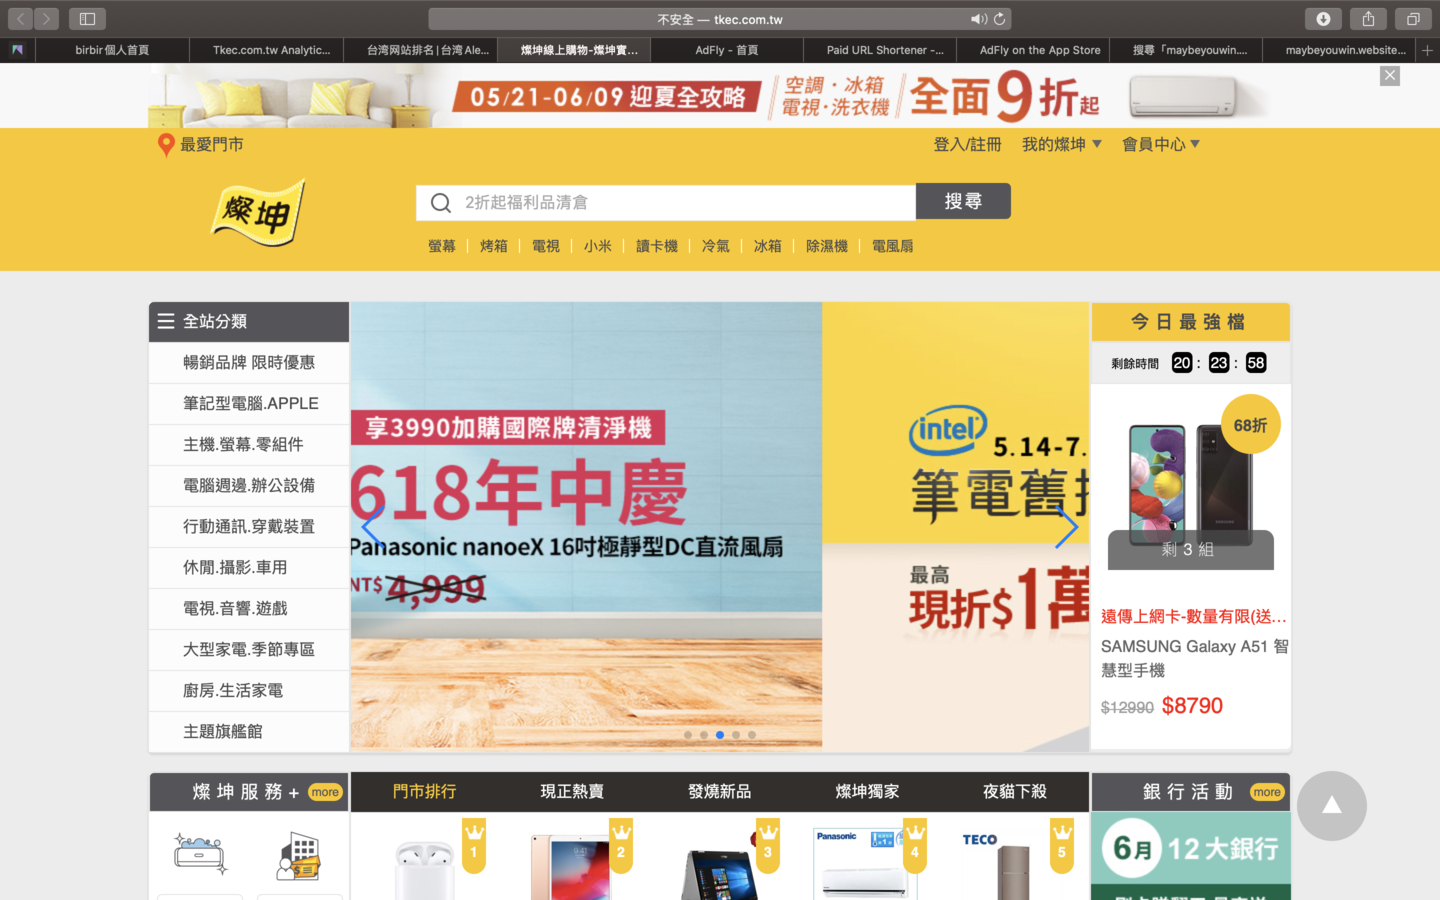Click the Safari address bar
The width and height of the screenshot is (1440, 900).
tap(720, 19)
